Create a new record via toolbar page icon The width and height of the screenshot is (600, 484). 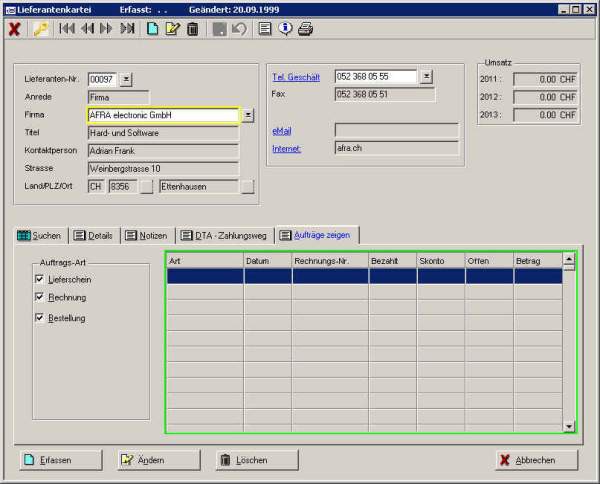point(153,29)
